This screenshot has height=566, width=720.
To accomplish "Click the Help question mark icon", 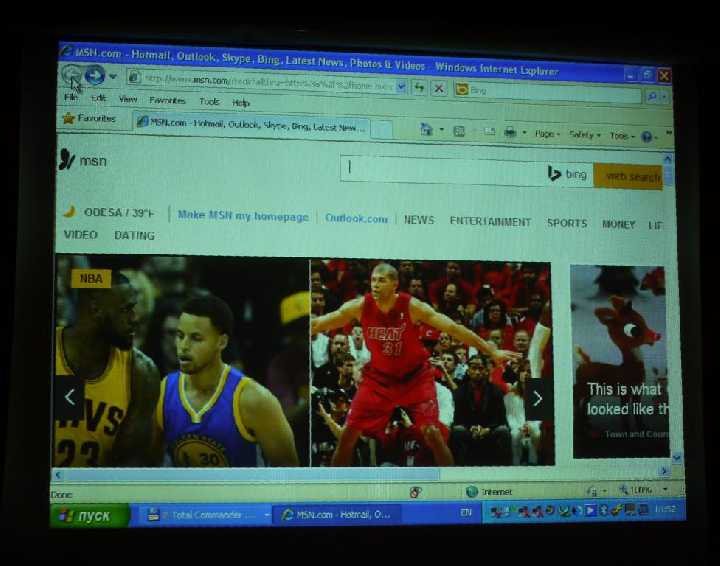I will [647, 136].
